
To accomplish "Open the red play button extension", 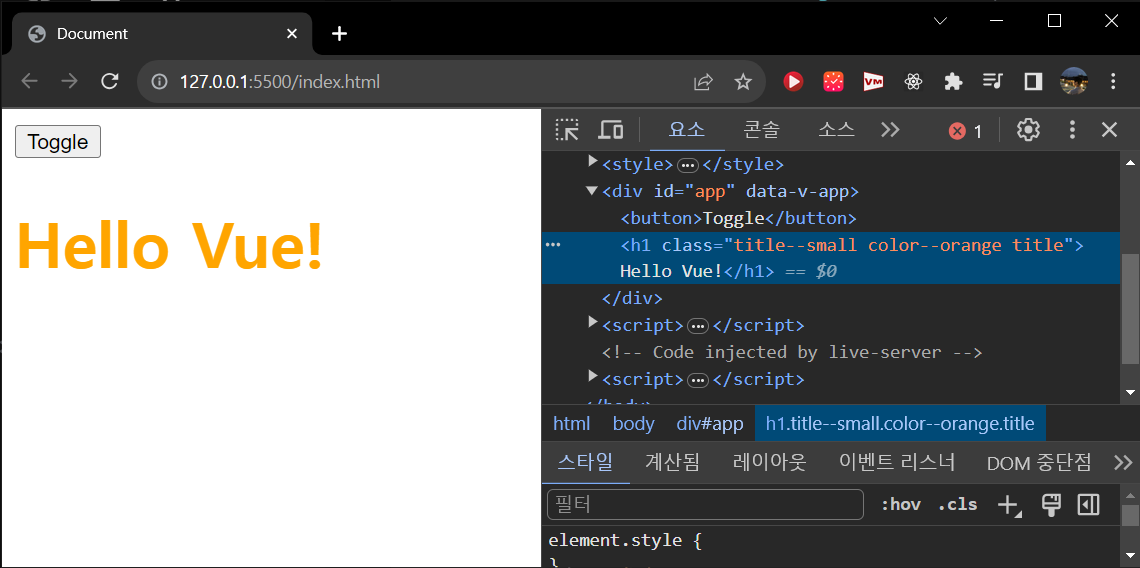I will pyautogui.click(x=793, y=81).
